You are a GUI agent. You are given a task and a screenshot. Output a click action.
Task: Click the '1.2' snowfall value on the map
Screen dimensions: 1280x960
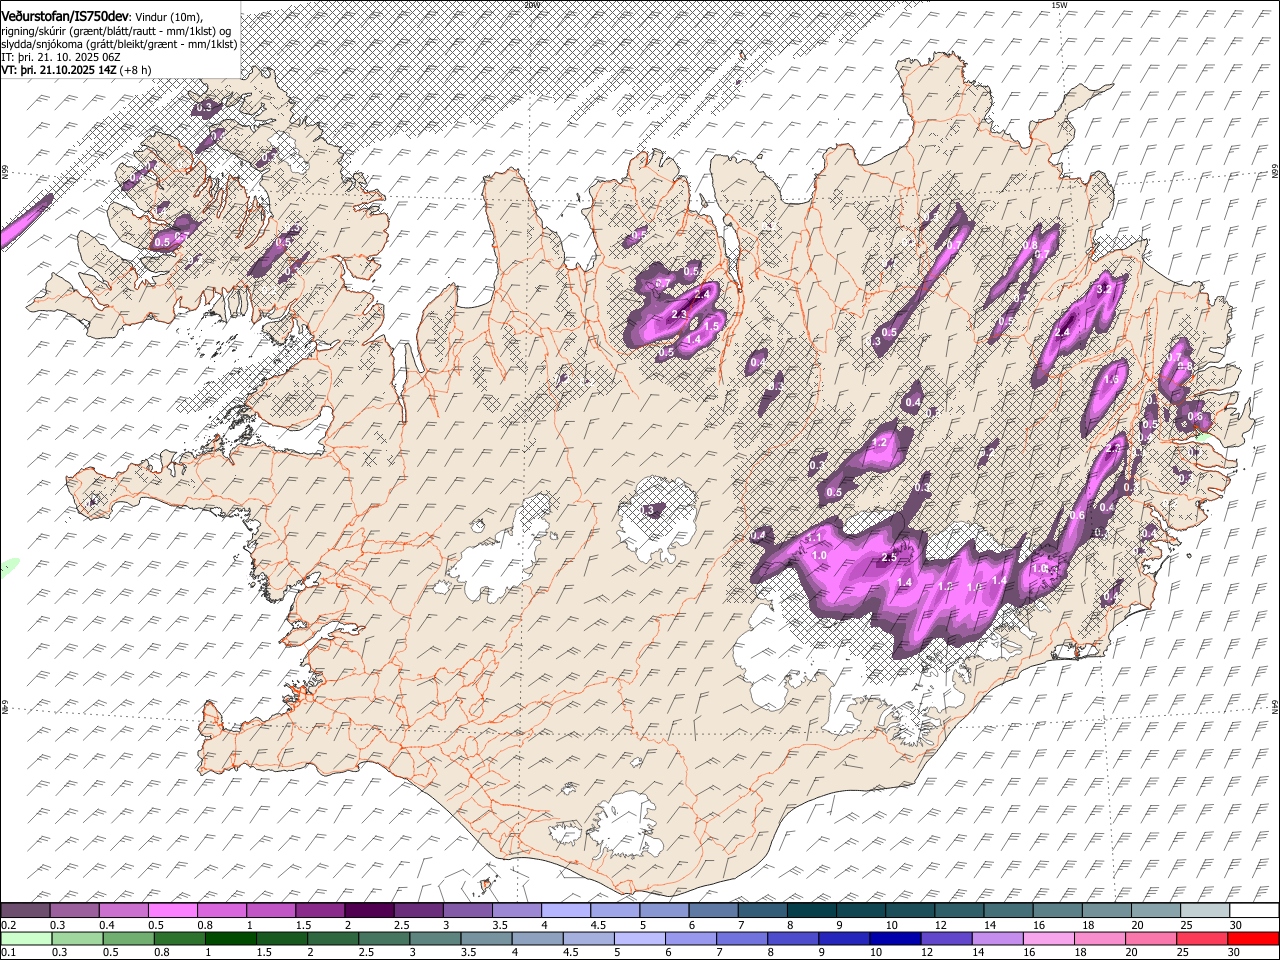pyautogui.click(x=880, y=442)
